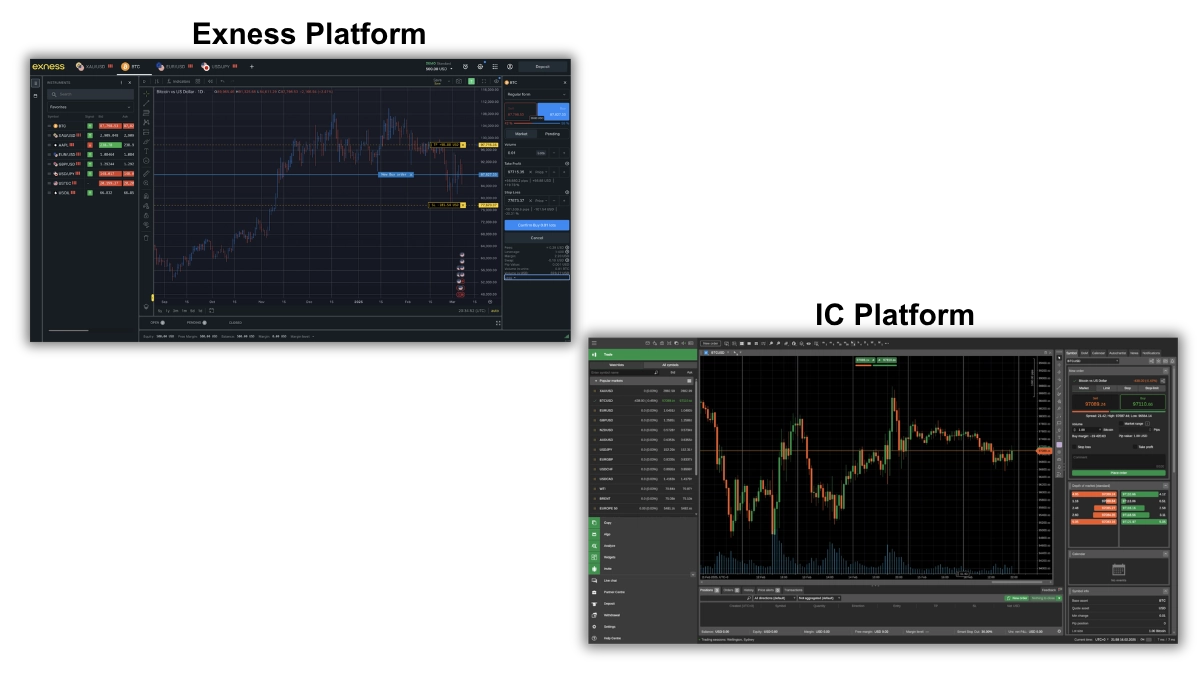Cancel the order in the Exness panel
The height and width of the screenshot is (675, 1200).
click(x=537, y=238)
